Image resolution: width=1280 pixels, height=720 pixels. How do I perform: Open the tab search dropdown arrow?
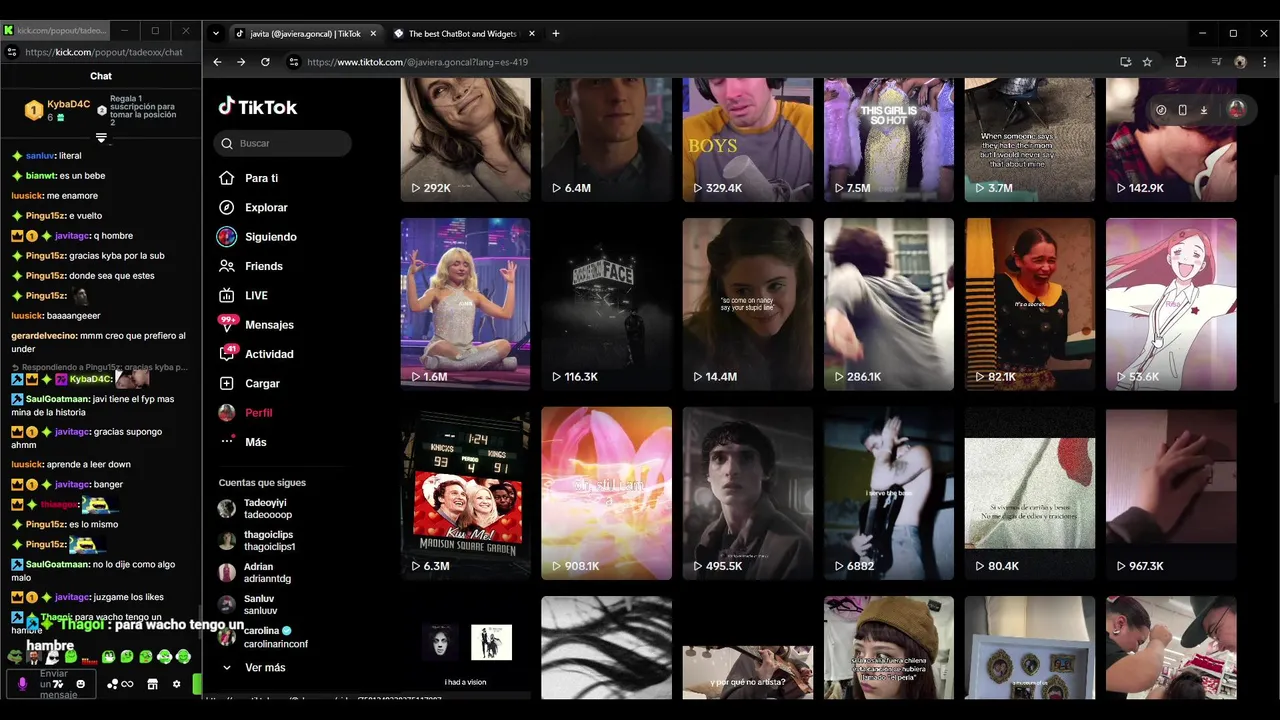(x=215, y=33)
